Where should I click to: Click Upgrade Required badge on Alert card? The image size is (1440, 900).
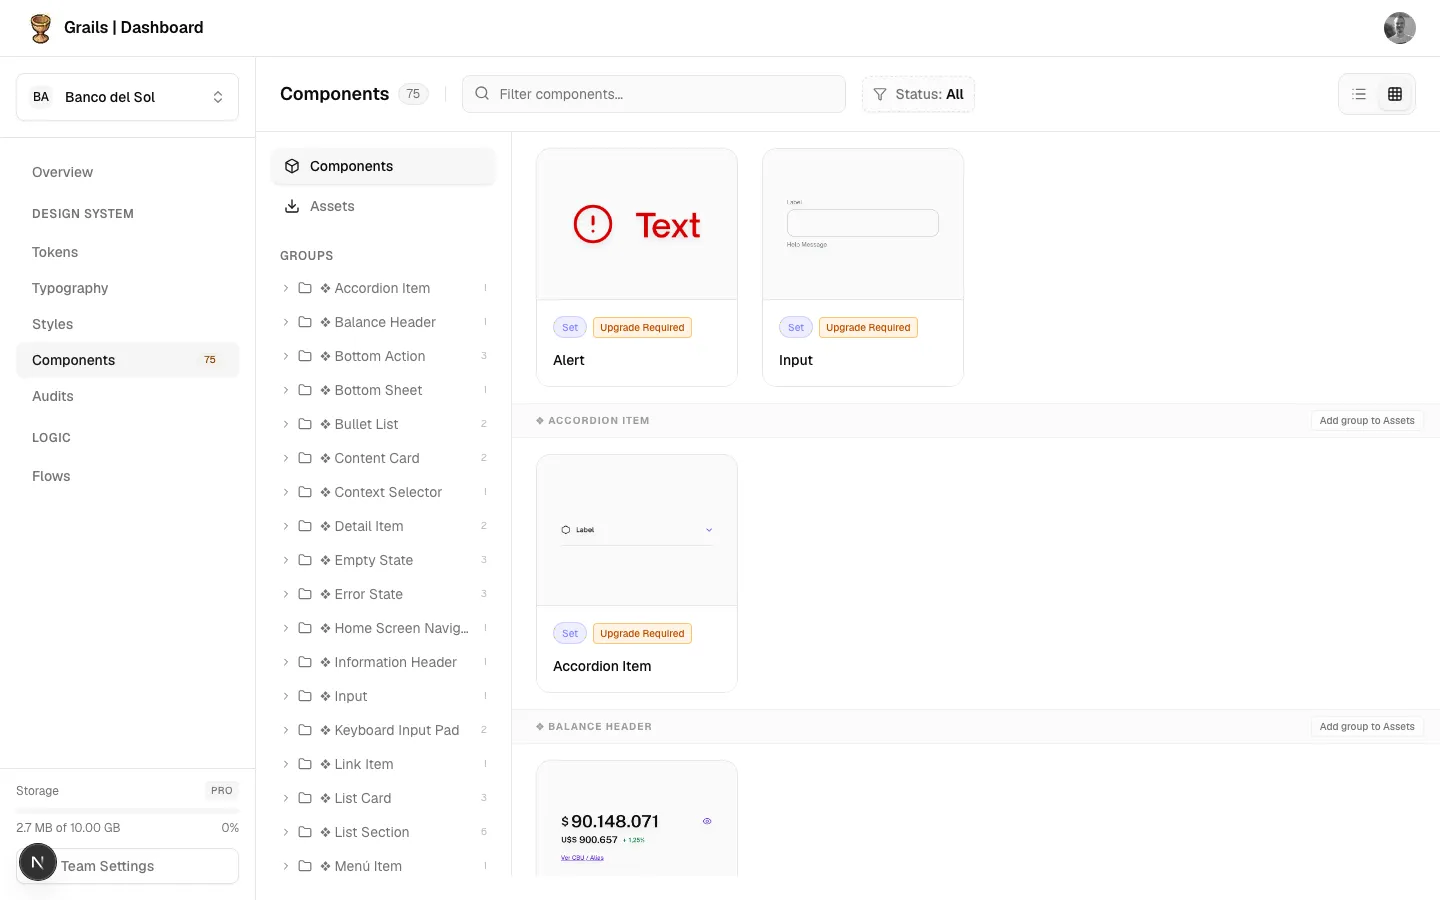pyautogui.click(x=642, y=328)
